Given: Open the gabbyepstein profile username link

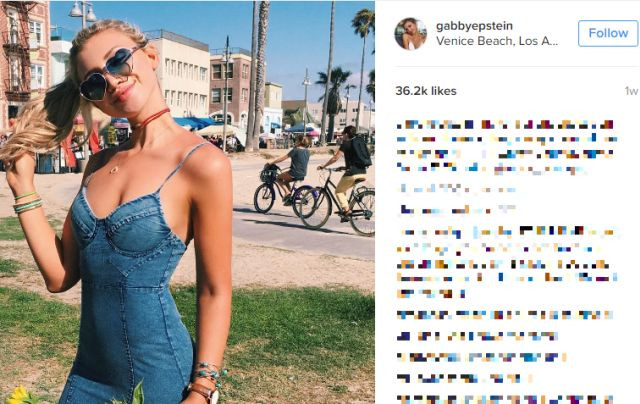Looking at the screenshot, I should click(x=474, y=26).
